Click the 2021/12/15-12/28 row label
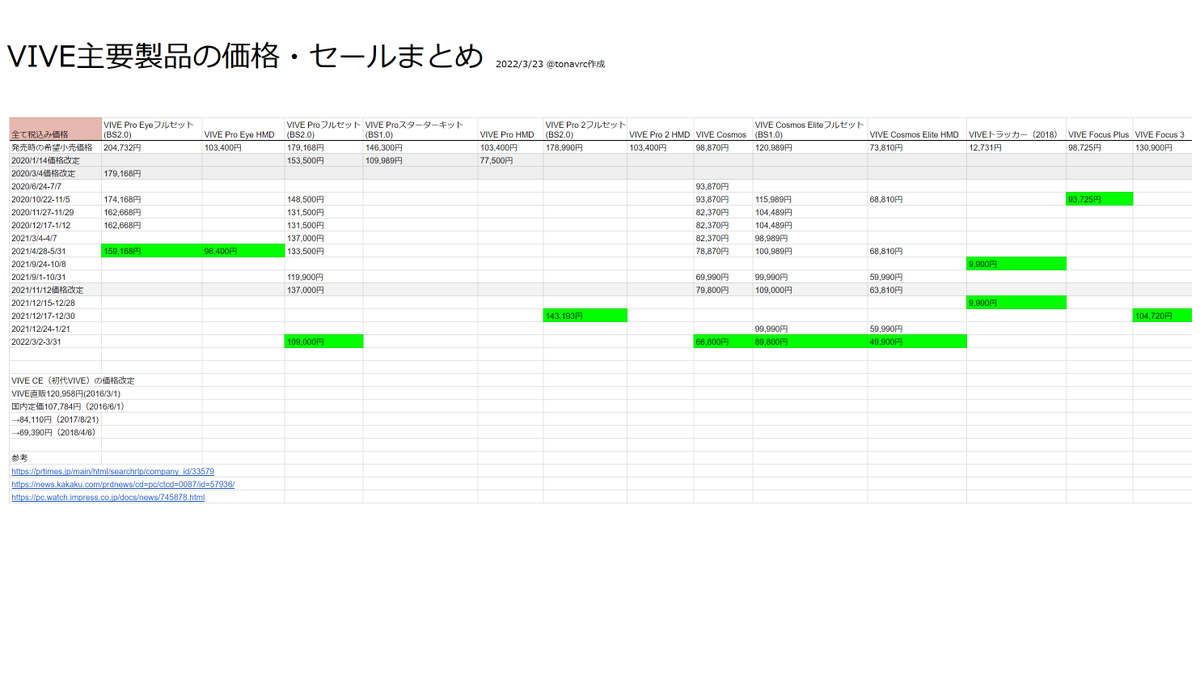This screenshot has width=1200, height=675. tap(56, 303)
